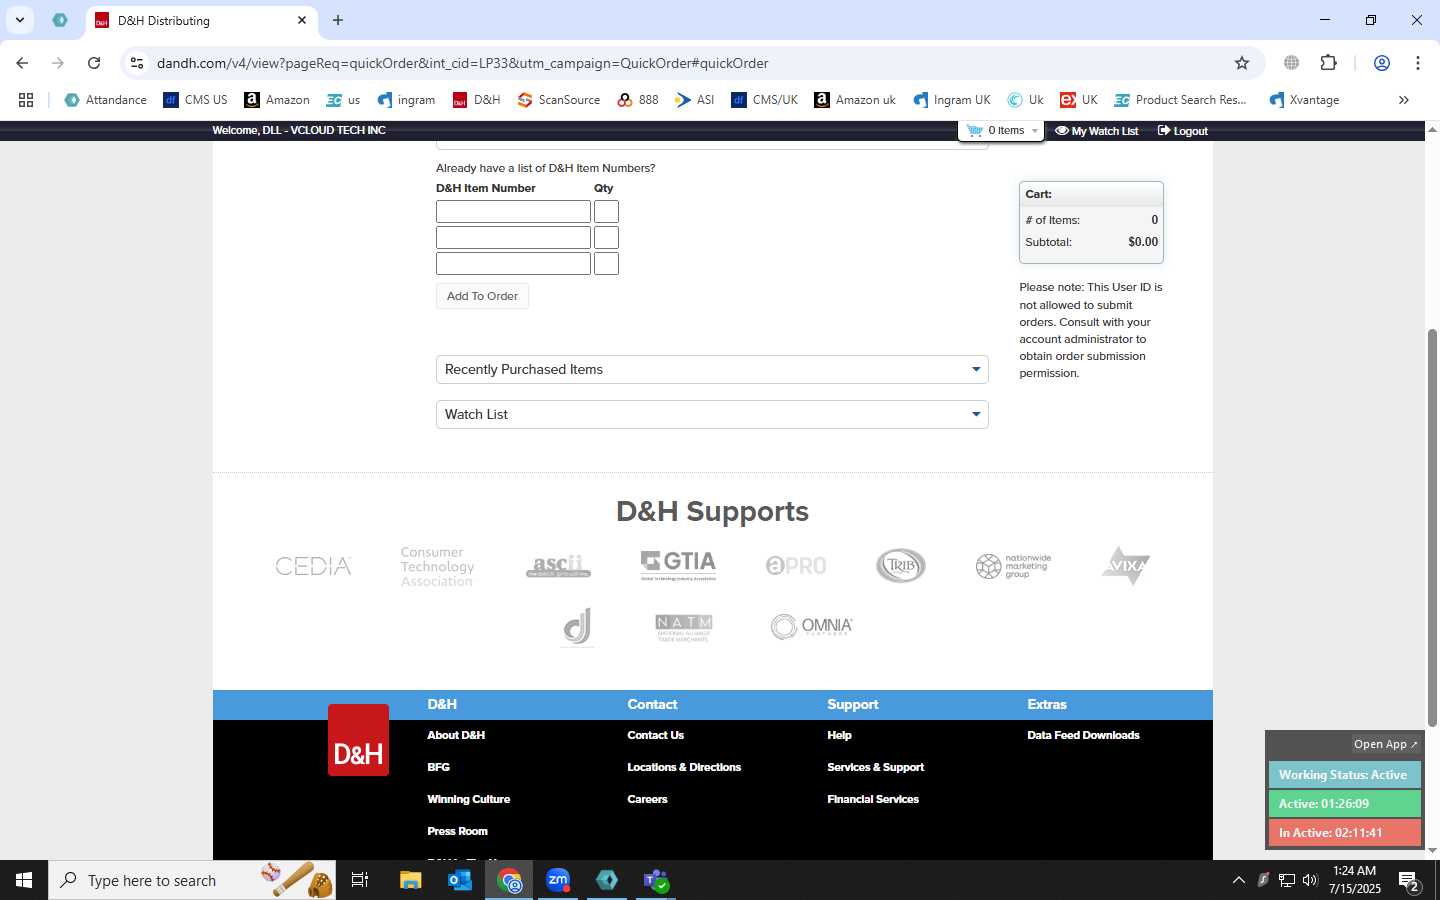1440x900 pixels.
Task: Open the Product Search Res... bookmark
Action: tap(1181, 100)
